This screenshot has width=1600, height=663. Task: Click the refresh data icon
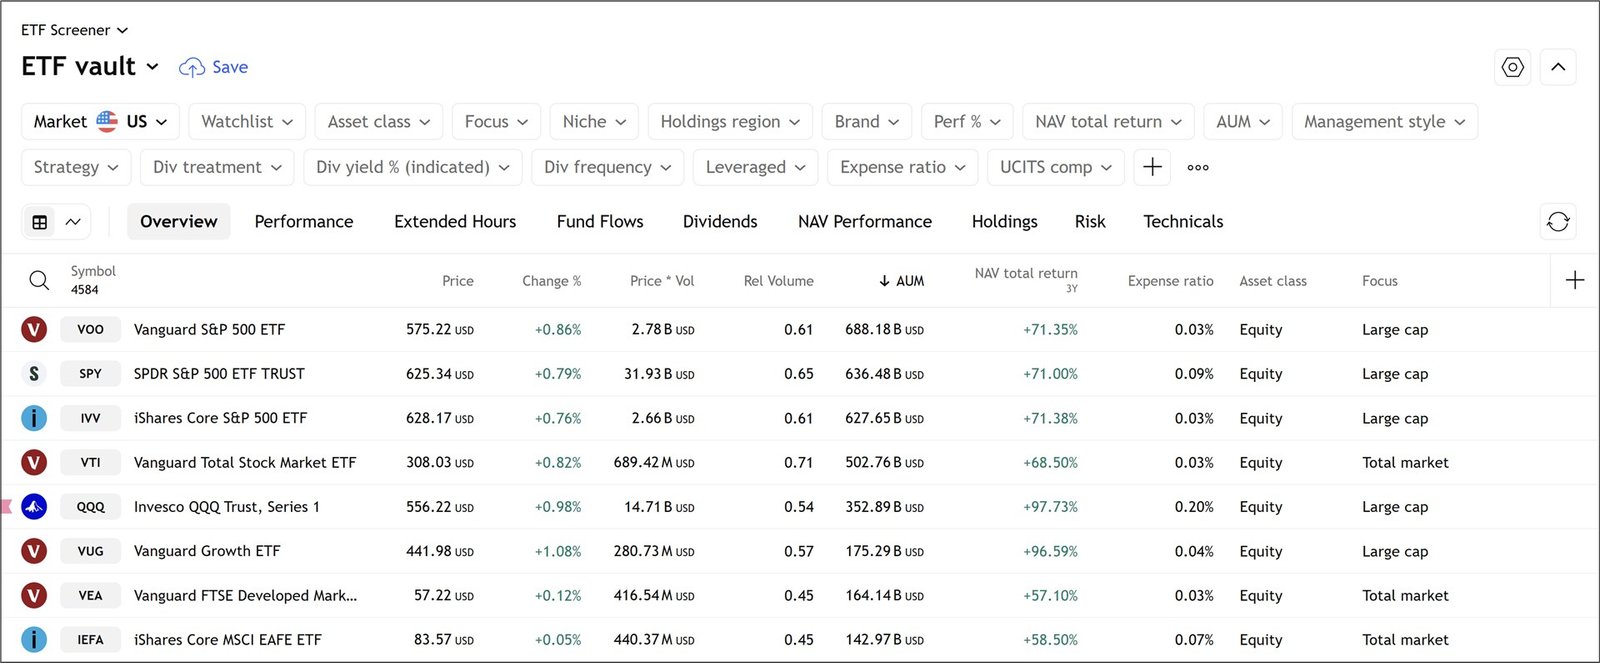[x=1558, y=221]
